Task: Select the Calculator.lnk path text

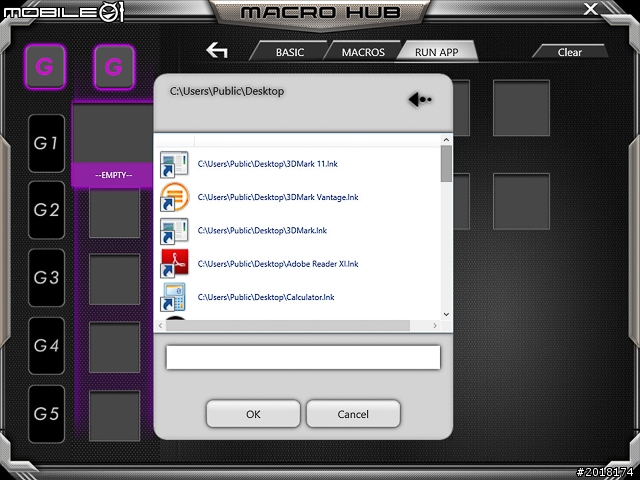Action: coord(266,297)
